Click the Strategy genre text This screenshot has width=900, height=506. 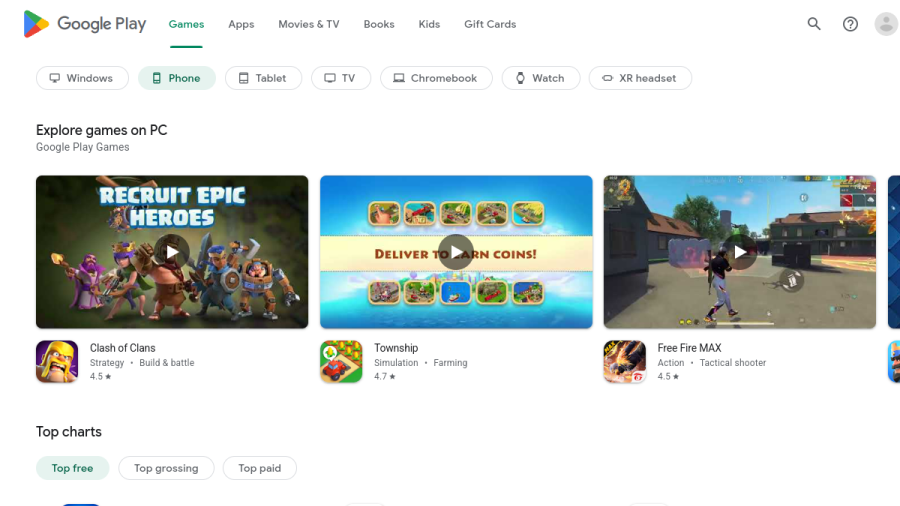[x=107, y=363]
